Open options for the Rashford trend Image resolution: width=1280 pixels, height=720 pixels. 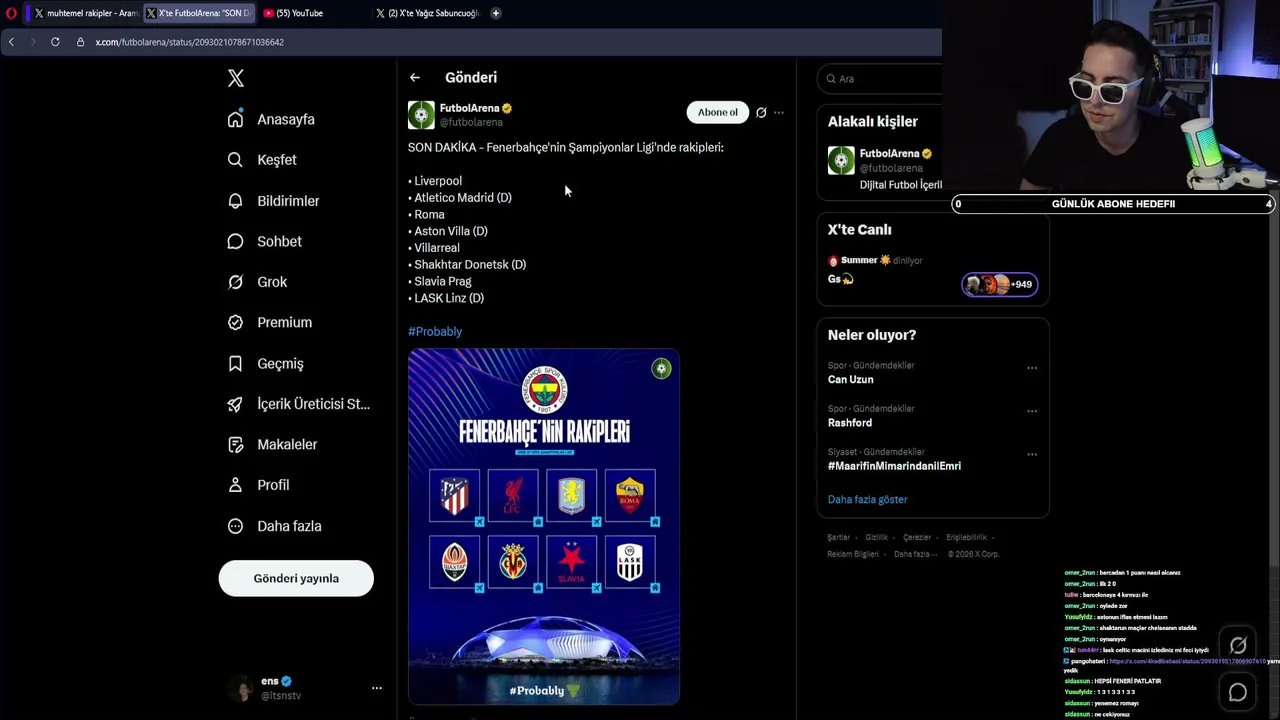pyautogui.click(x=1032, y=411)
